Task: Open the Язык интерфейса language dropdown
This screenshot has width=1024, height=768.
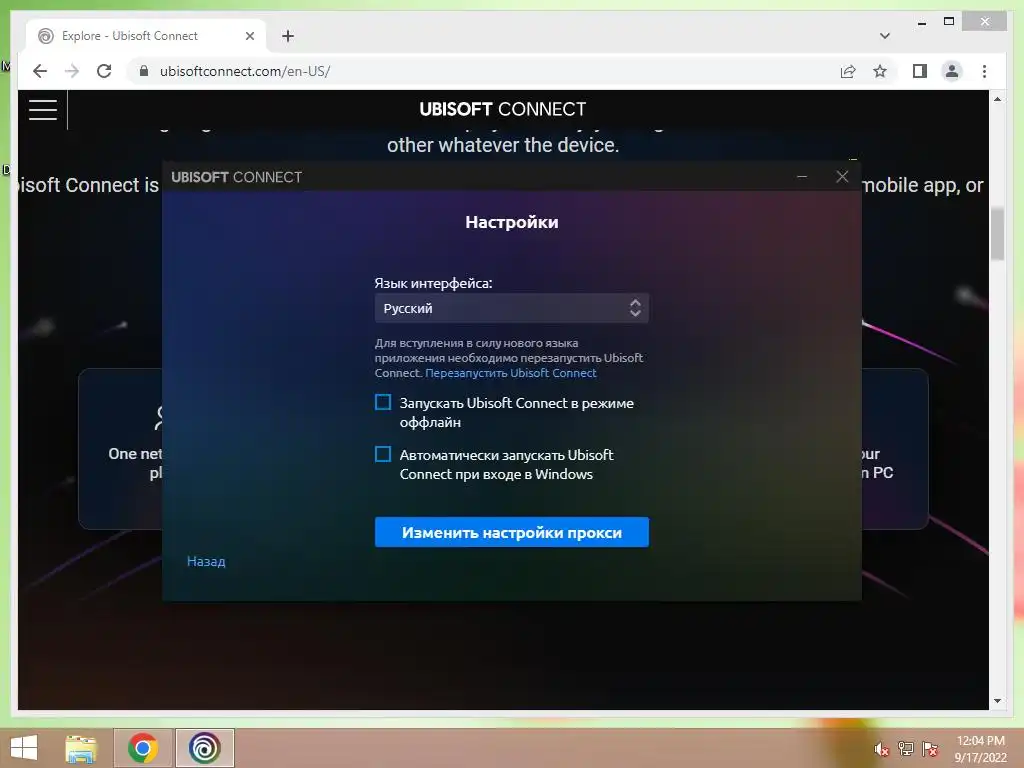Action: (511, 308)
